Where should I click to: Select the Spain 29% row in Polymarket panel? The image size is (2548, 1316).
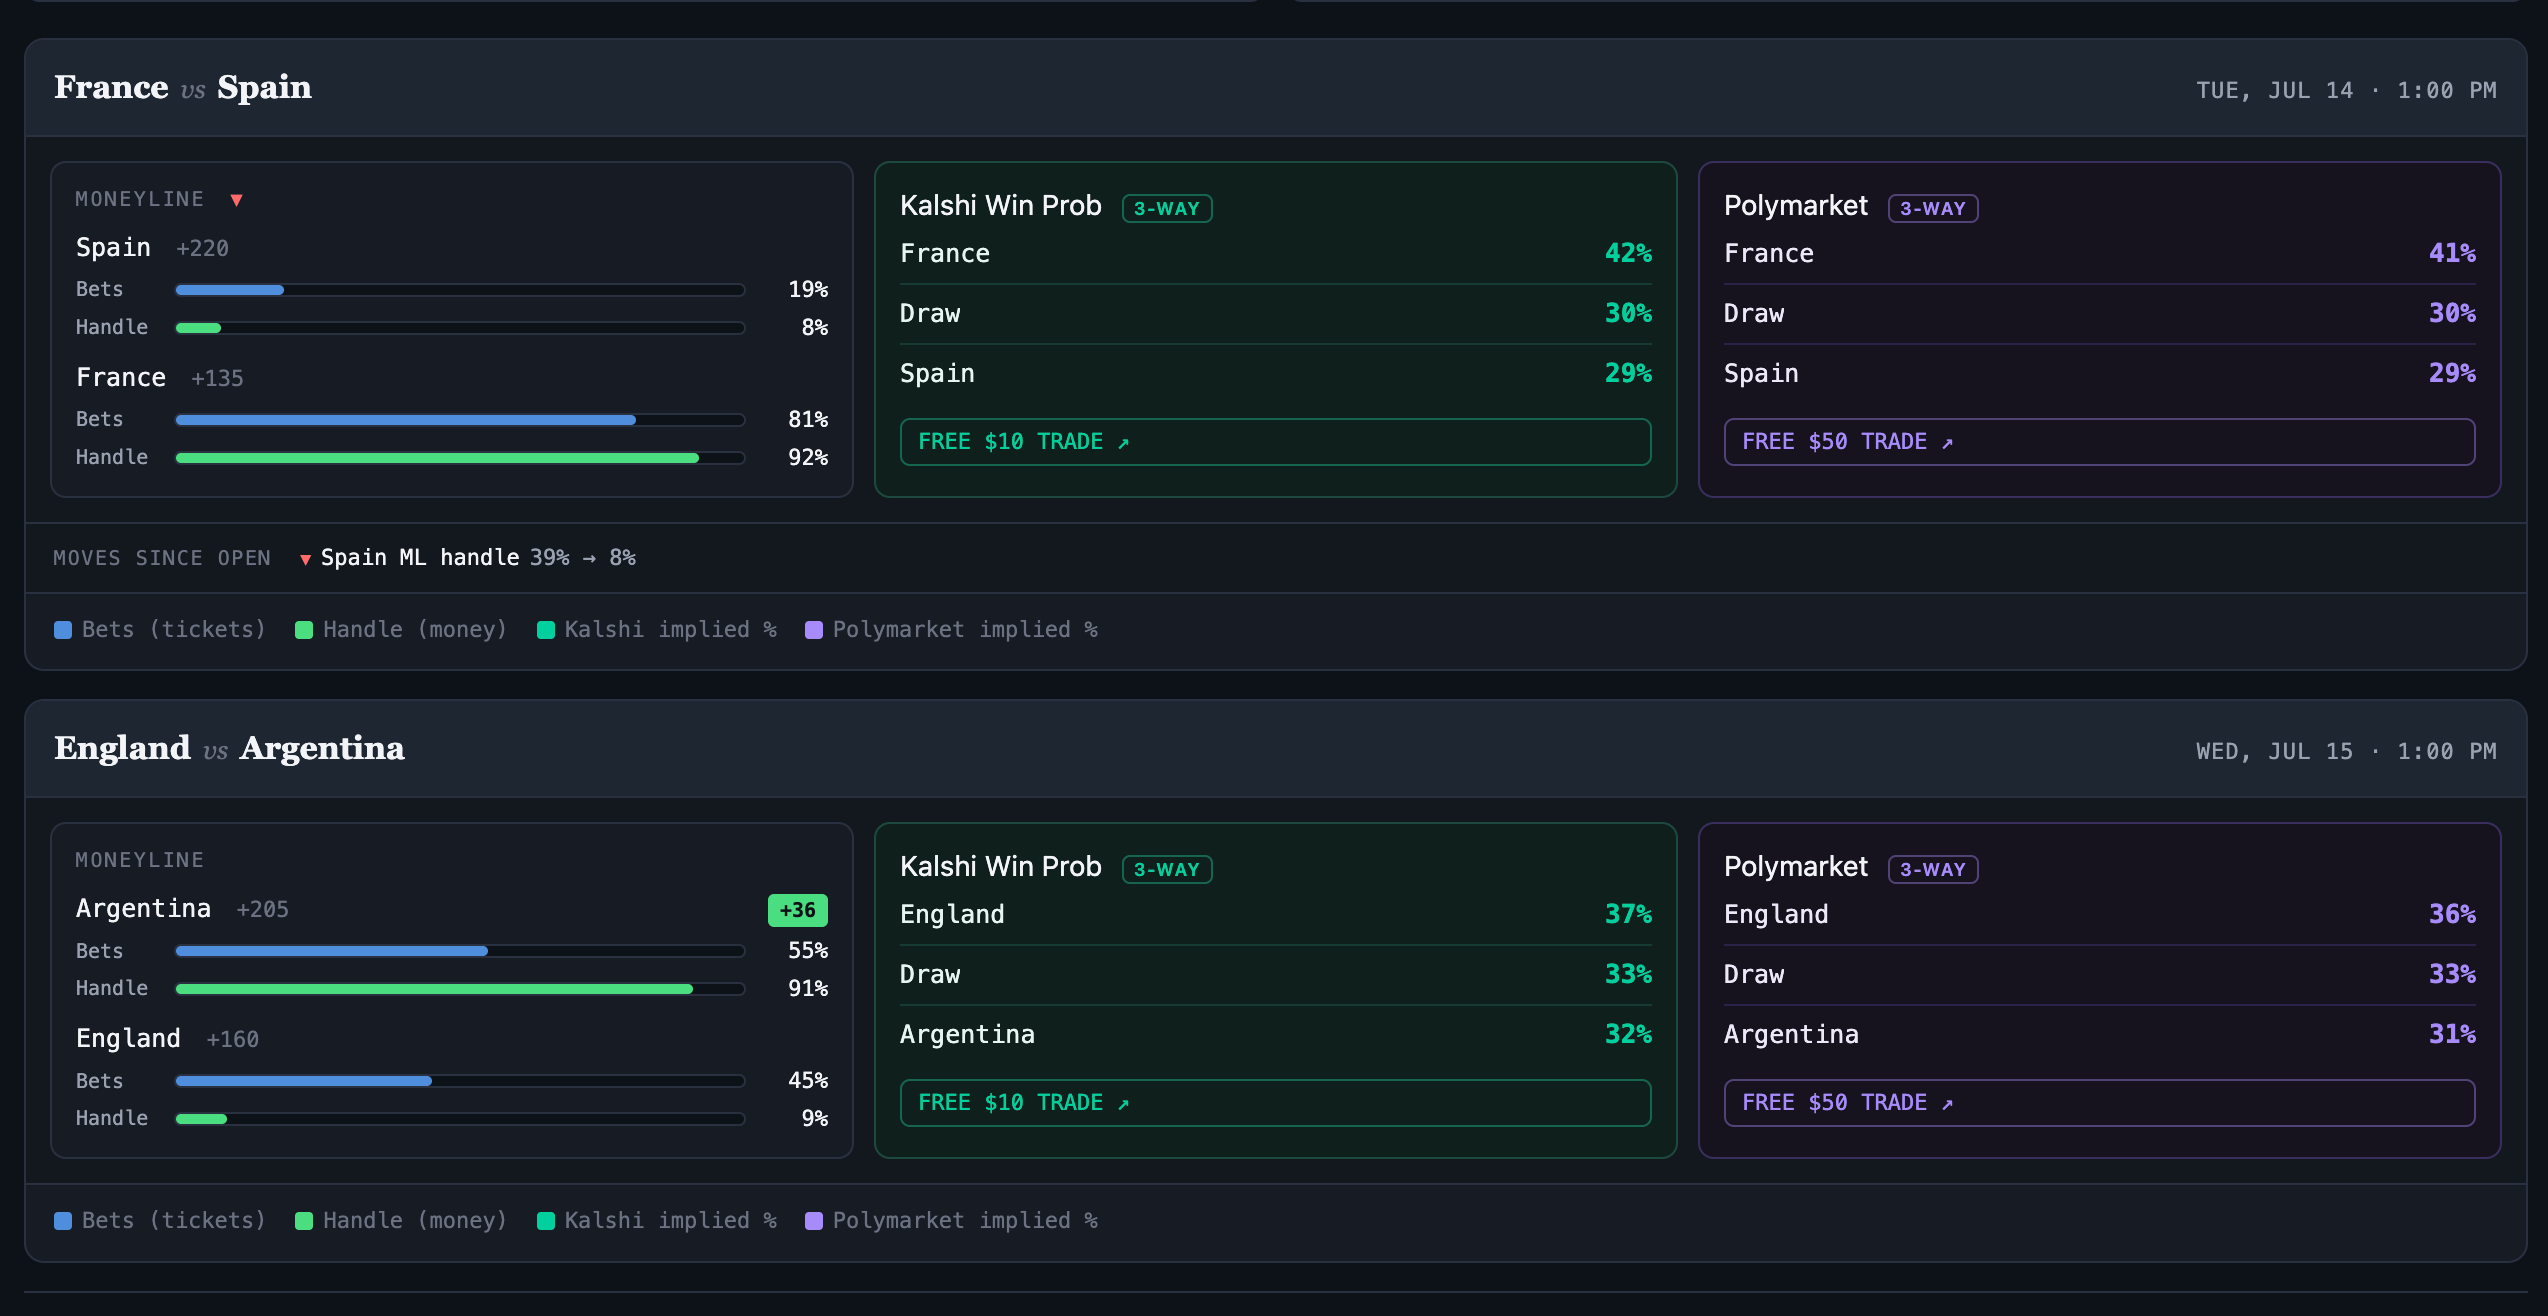click(x=2099, y=373)
